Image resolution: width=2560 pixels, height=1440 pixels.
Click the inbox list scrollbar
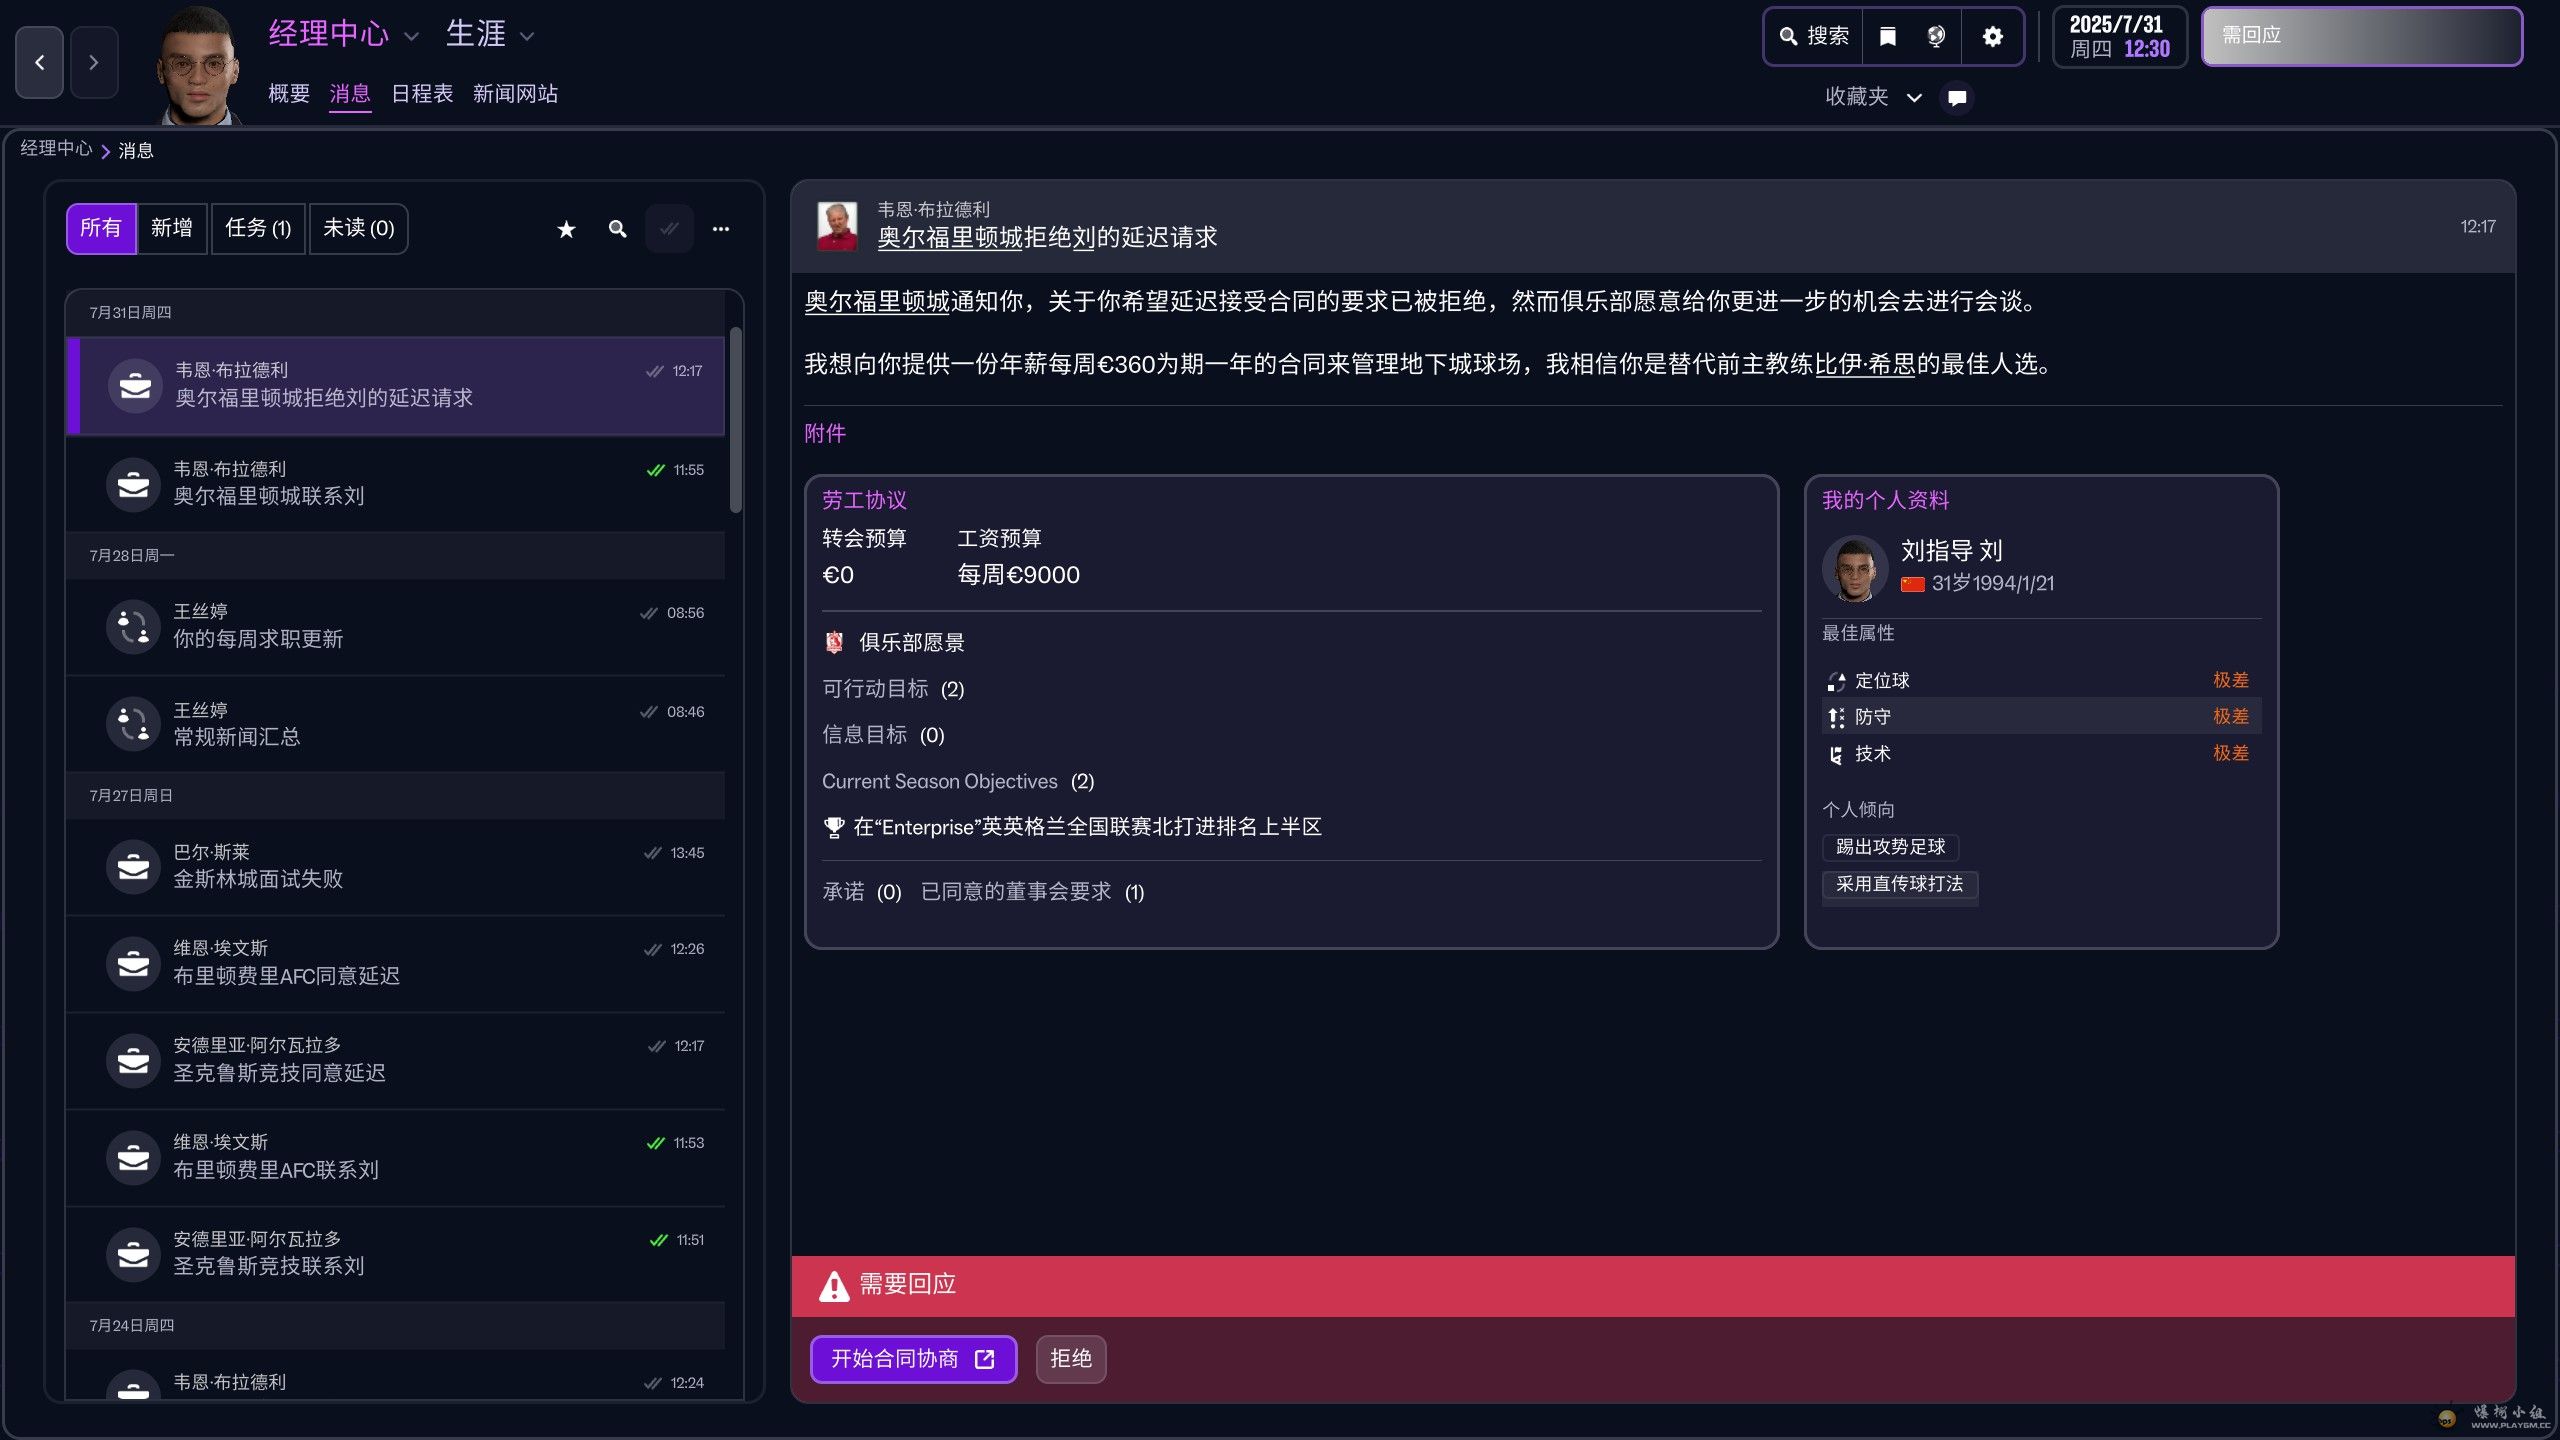[x=736, y=420]
